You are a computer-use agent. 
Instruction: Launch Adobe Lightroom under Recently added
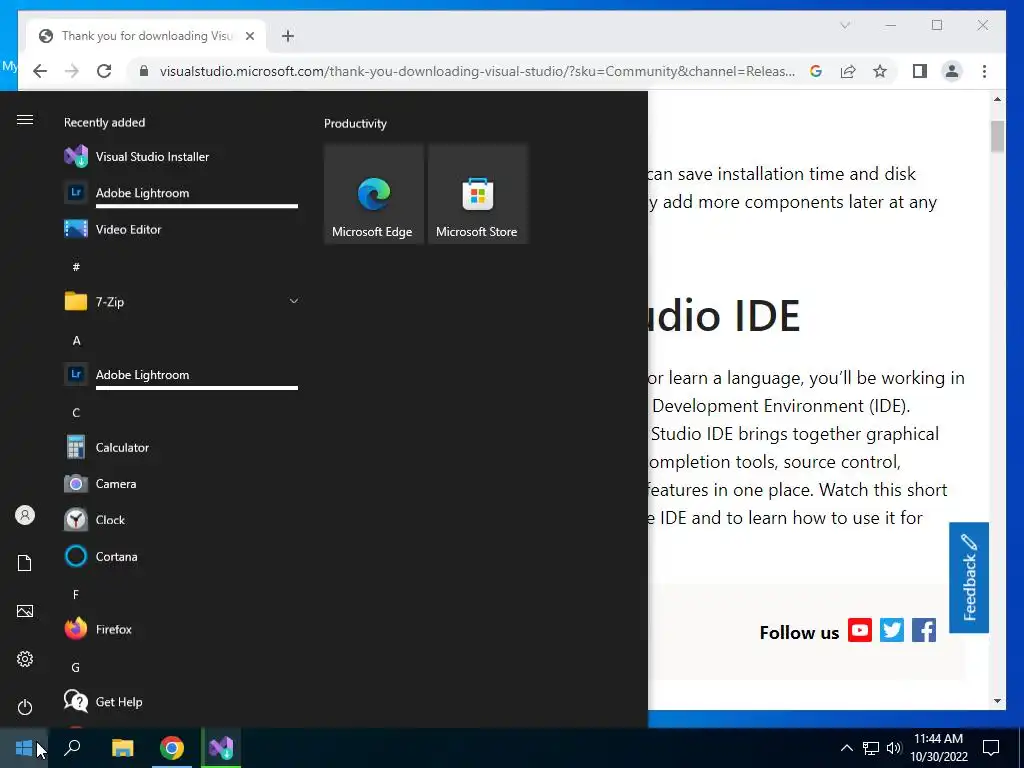tap(181, 193)
